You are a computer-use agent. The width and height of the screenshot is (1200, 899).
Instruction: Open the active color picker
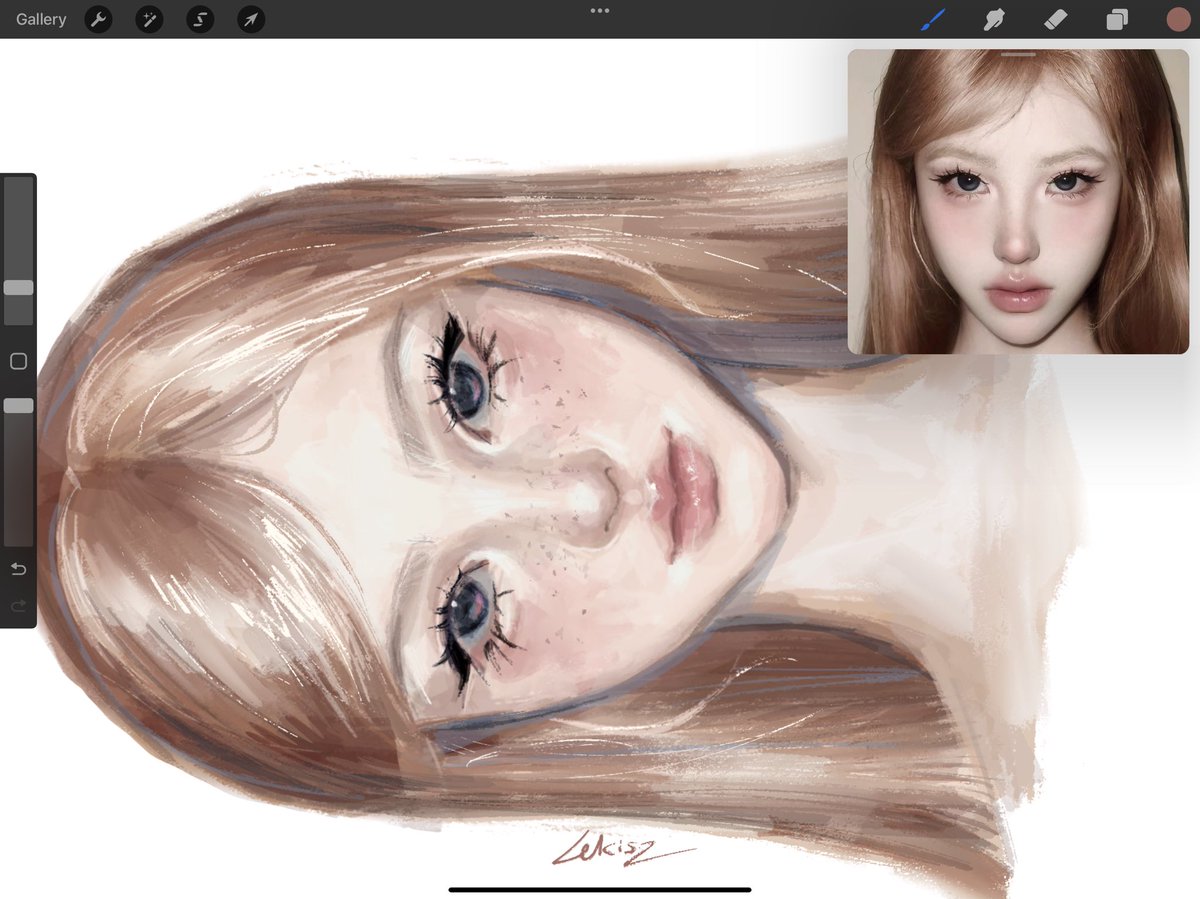(x=1177, y=19)
